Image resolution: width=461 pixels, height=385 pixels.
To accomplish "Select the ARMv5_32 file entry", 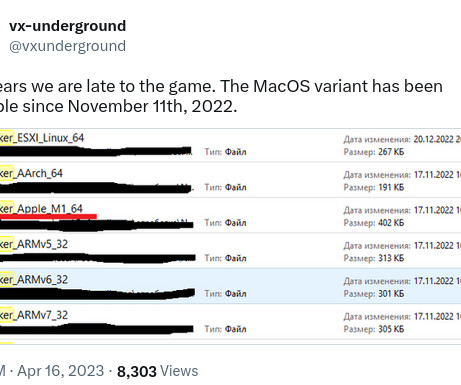I will click(x=230, y=251).
